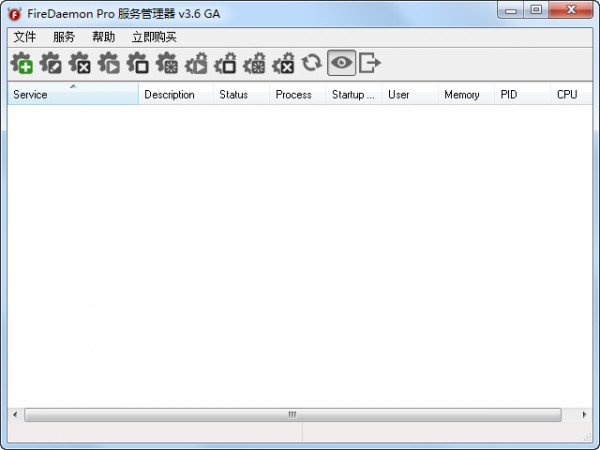Screen dimensions: 600x450
Task: Open the 帮助 menu
Action: pos(103,37)
